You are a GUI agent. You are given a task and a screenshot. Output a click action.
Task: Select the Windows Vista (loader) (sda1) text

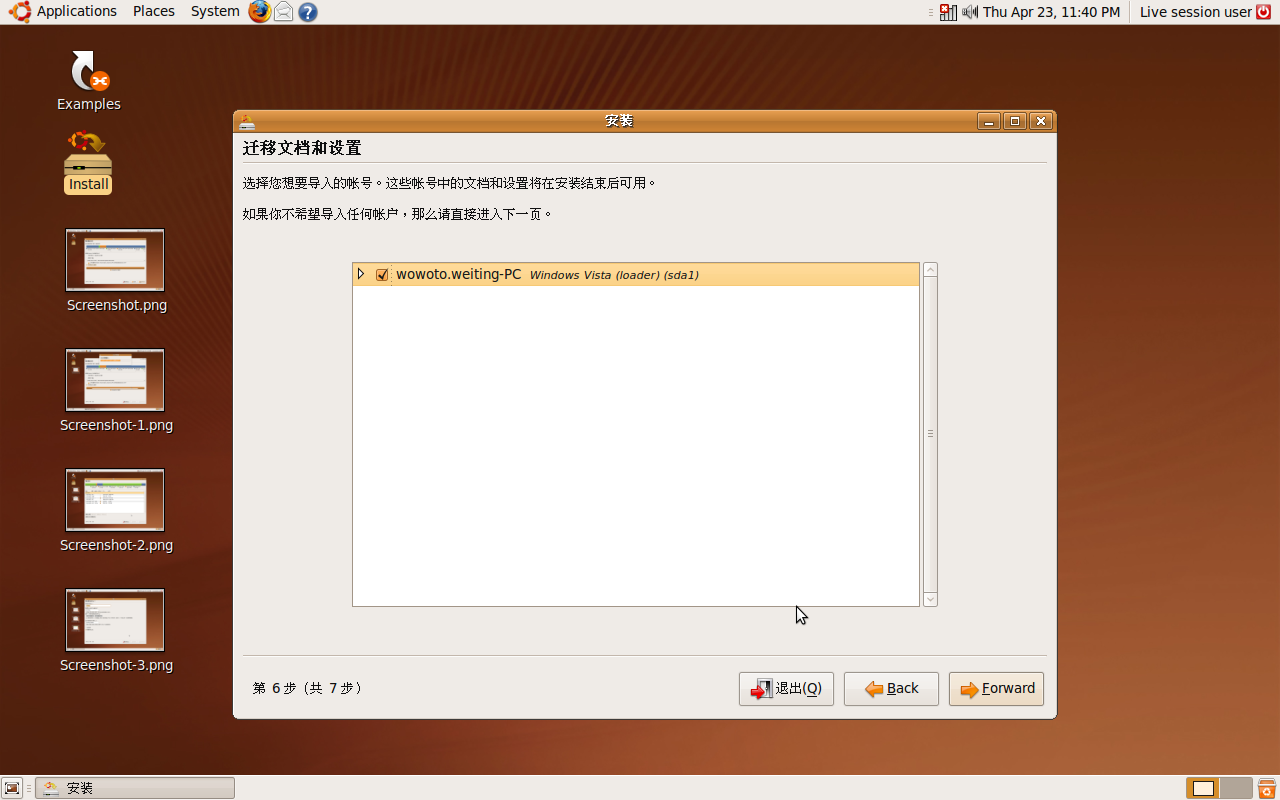(614, 275)
